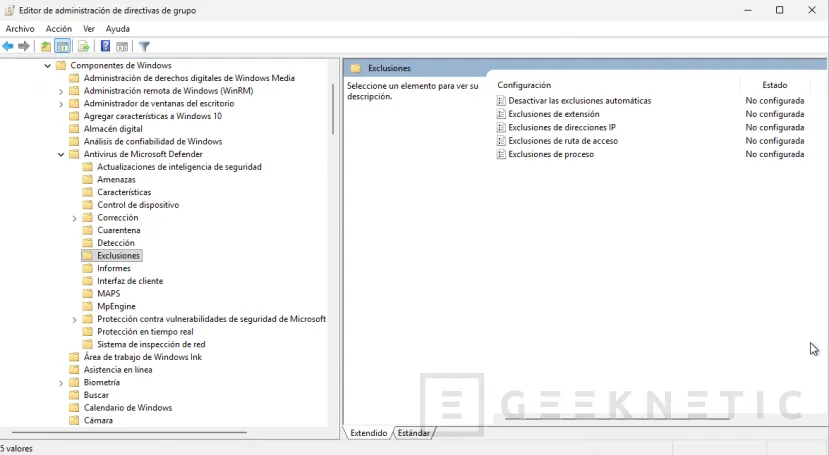Select Agregar características a Windows 10
This screenshot has width=829, height=455.
(x=153, y=116)
